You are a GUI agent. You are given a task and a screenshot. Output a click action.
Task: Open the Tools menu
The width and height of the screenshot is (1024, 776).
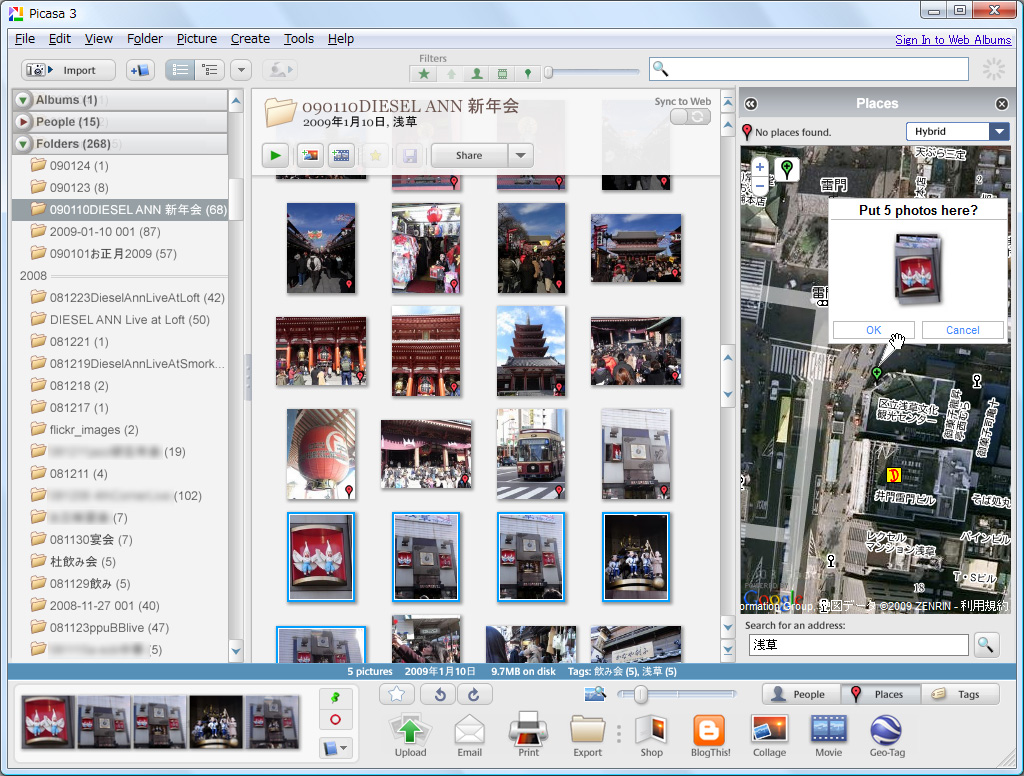pyautogui.click(x=299, y=39)
